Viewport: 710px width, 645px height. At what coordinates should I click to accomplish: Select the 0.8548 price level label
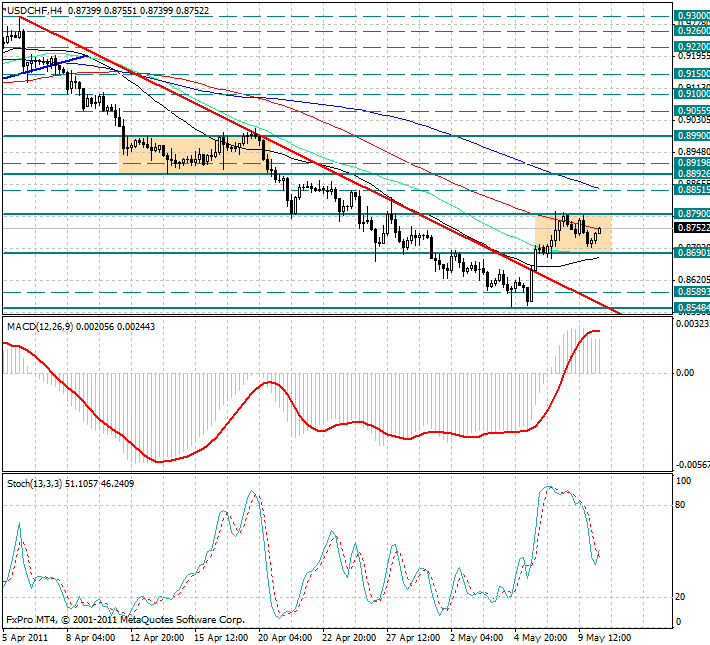pos(692,308)
